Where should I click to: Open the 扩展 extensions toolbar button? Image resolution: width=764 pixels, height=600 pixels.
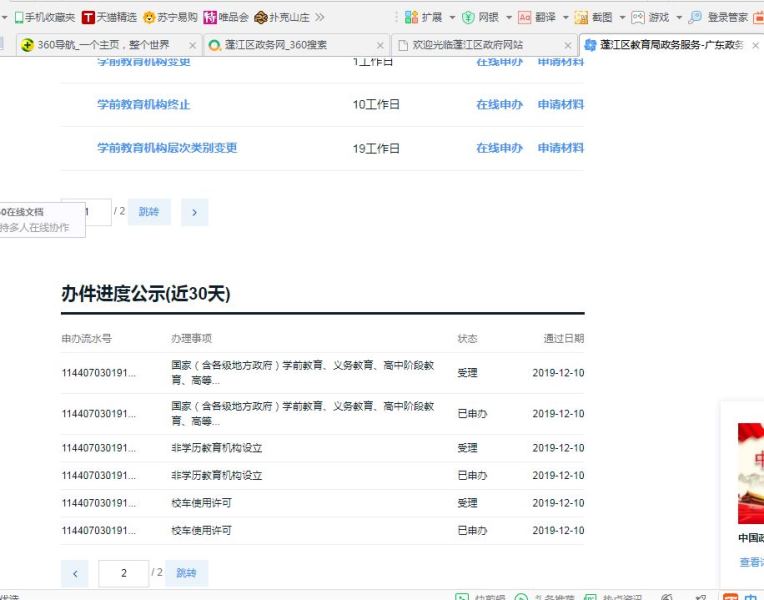(423, 18)
